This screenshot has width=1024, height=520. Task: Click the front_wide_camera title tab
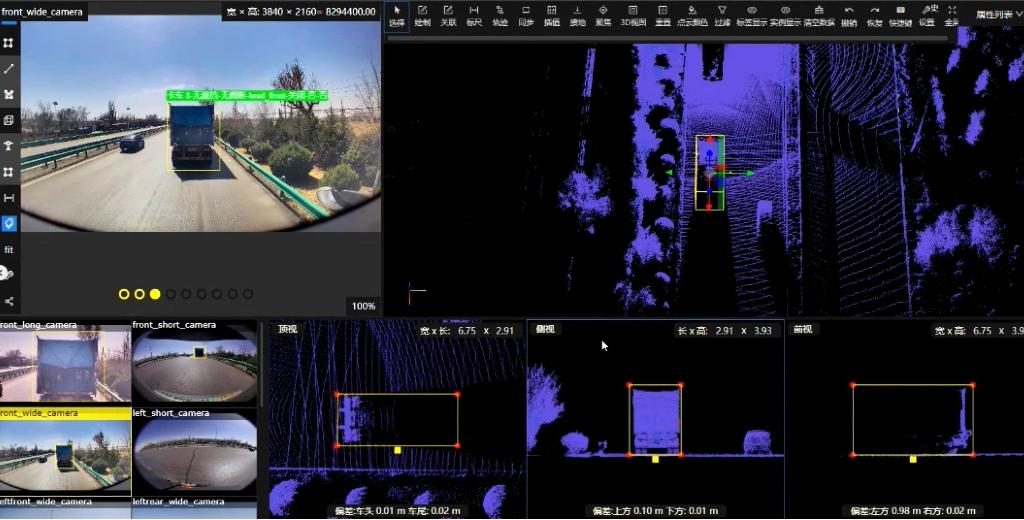42,11
